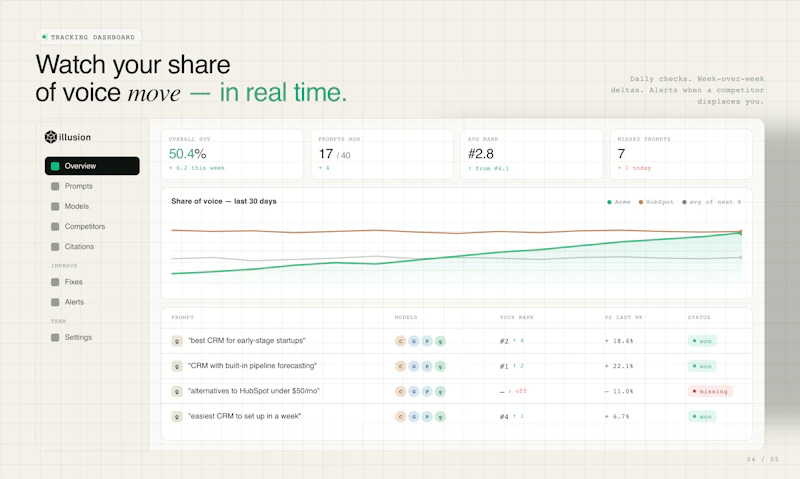The height and width of the screenshot is (479, 800).
Task: Click the blue G model icon in "best CRM for early-stage startups" row
Action: 414,341
